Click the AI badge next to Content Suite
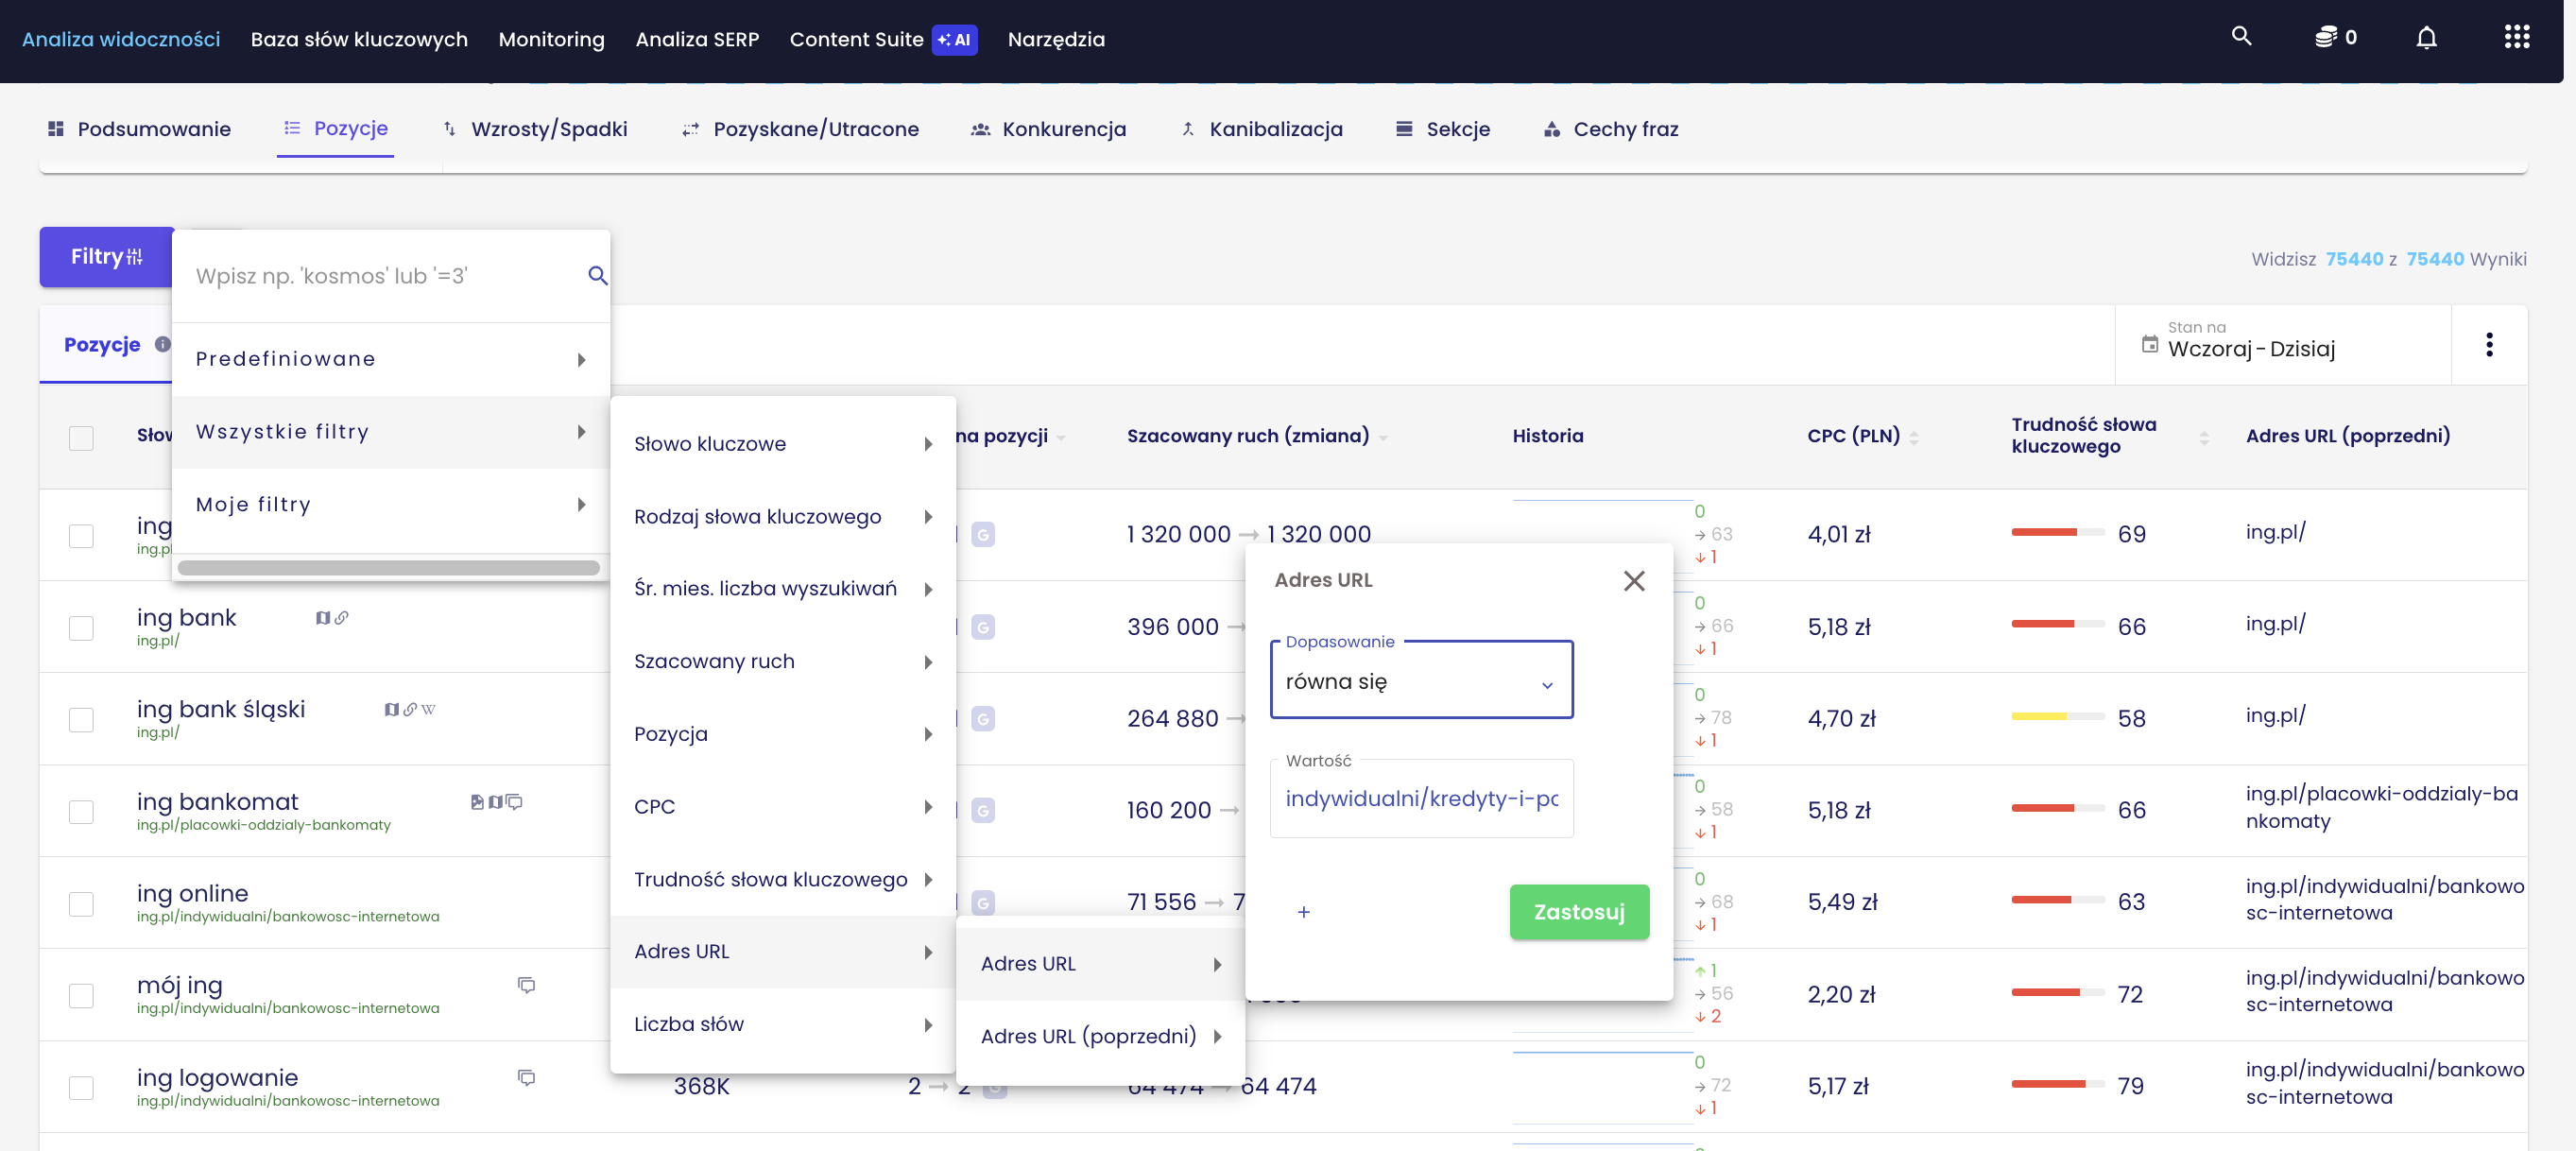 point(954,40)
